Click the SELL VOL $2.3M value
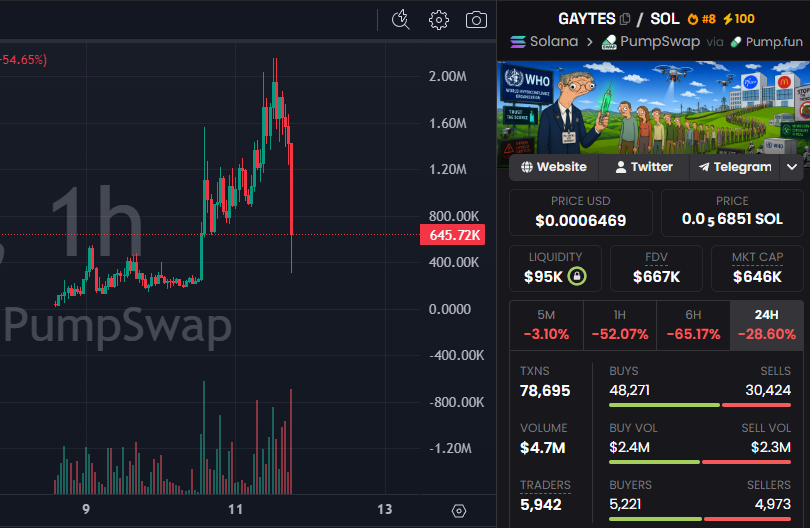Image resolution: width=810 pixels, height=528 pixels. 771,447
